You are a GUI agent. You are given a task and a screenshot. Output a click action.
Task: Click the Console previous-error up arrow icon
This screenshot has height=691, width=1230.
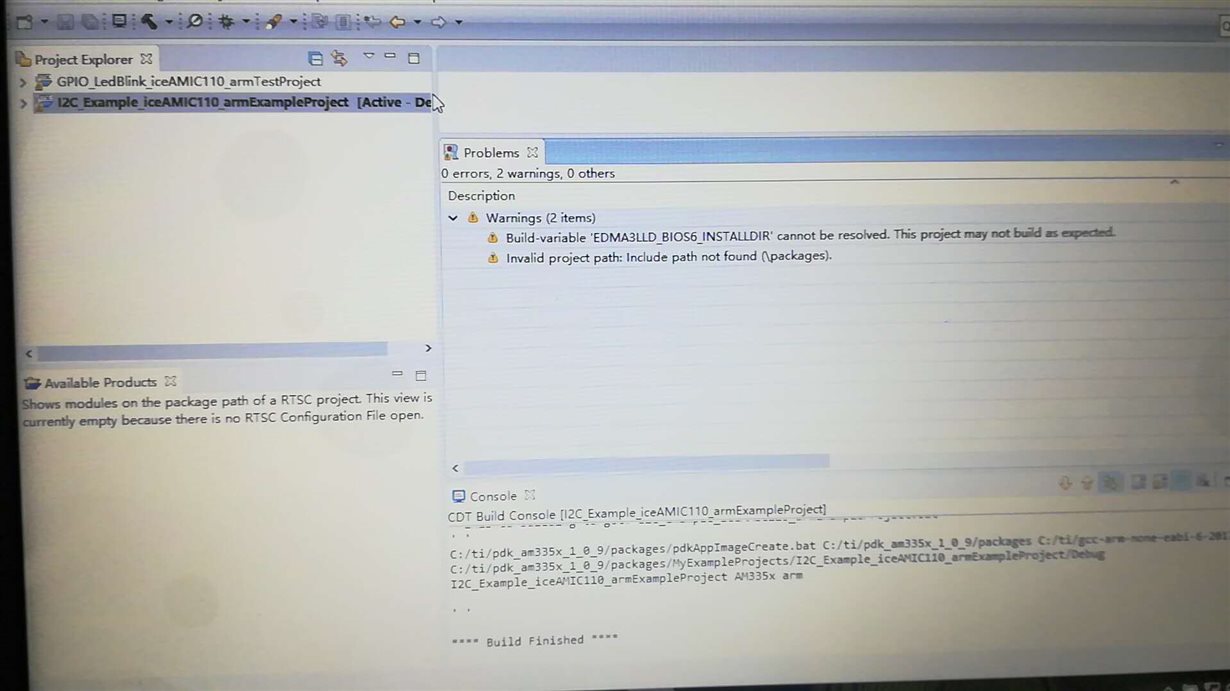pos(1087,483)
